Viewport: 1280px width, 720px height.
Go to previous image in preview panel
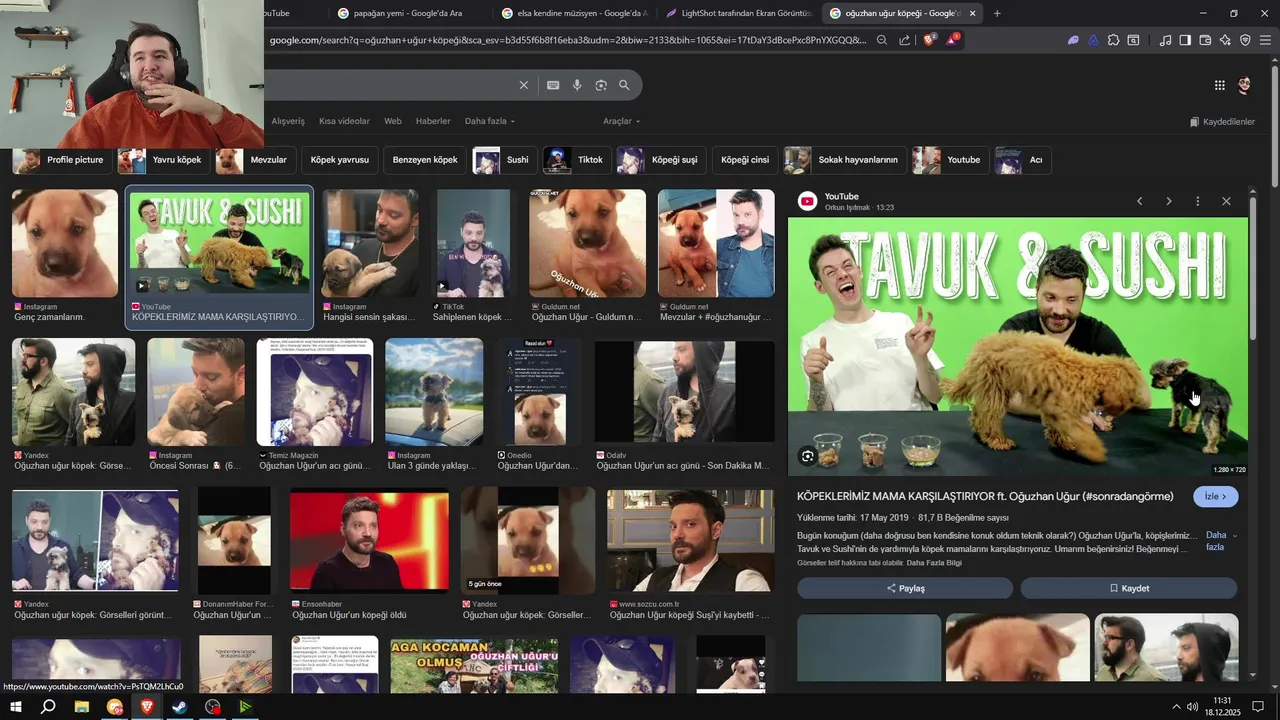1139,201
